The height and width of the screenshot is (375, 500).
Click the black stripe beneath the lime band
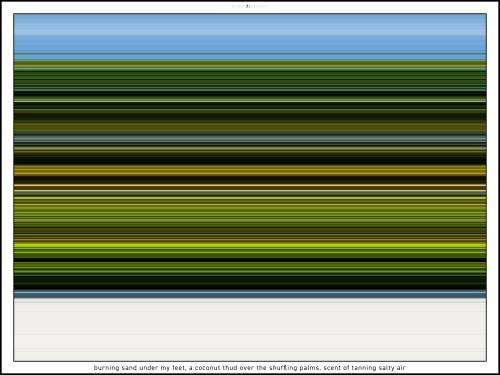coord(250,260)
